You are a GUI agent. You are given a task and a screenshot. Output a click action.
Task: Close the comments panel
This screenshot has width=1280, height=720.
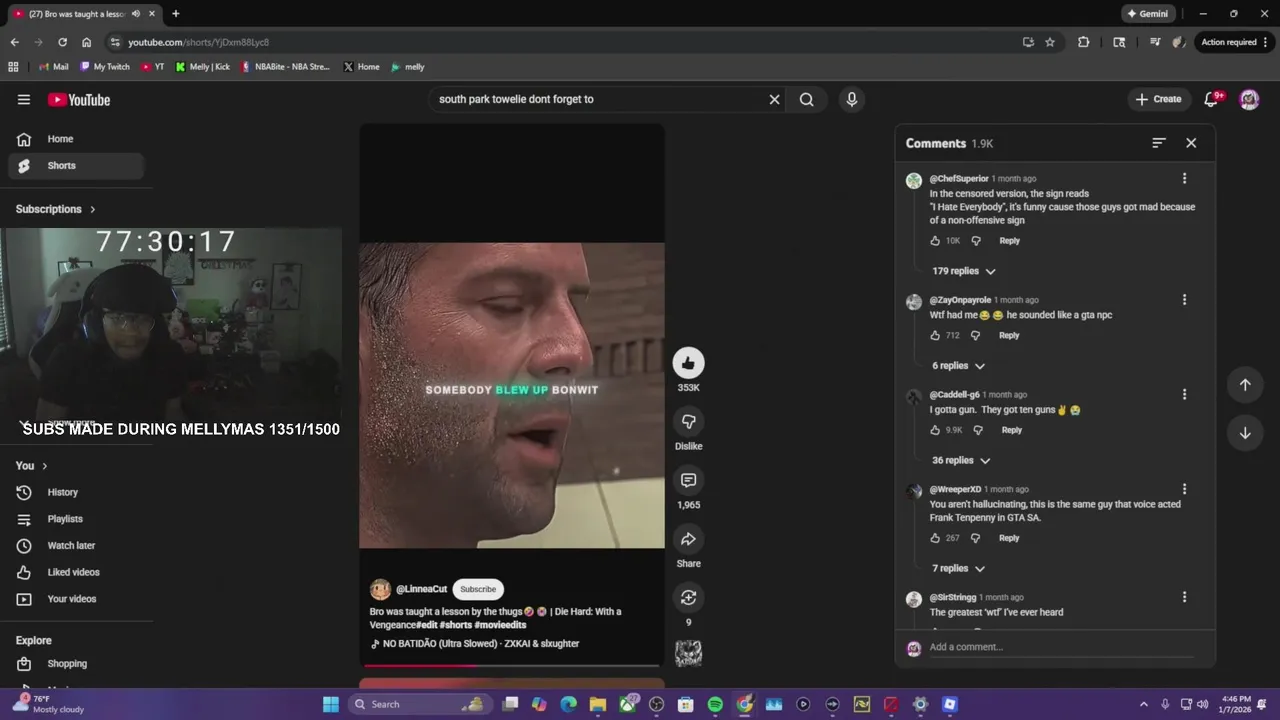click(x=1191, y=143)
